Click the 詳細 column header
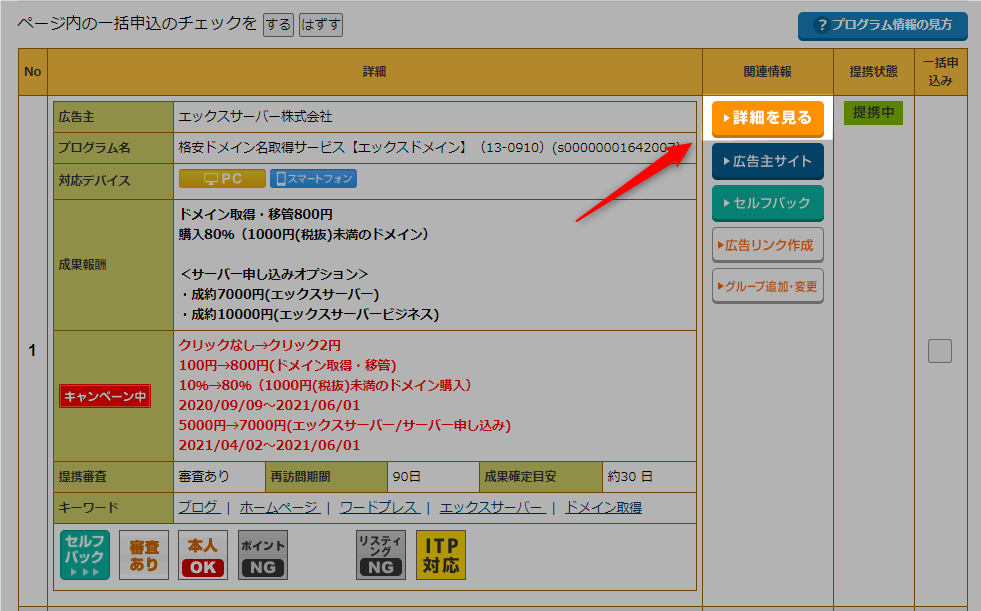981x611 pixels. click(375, 72)
